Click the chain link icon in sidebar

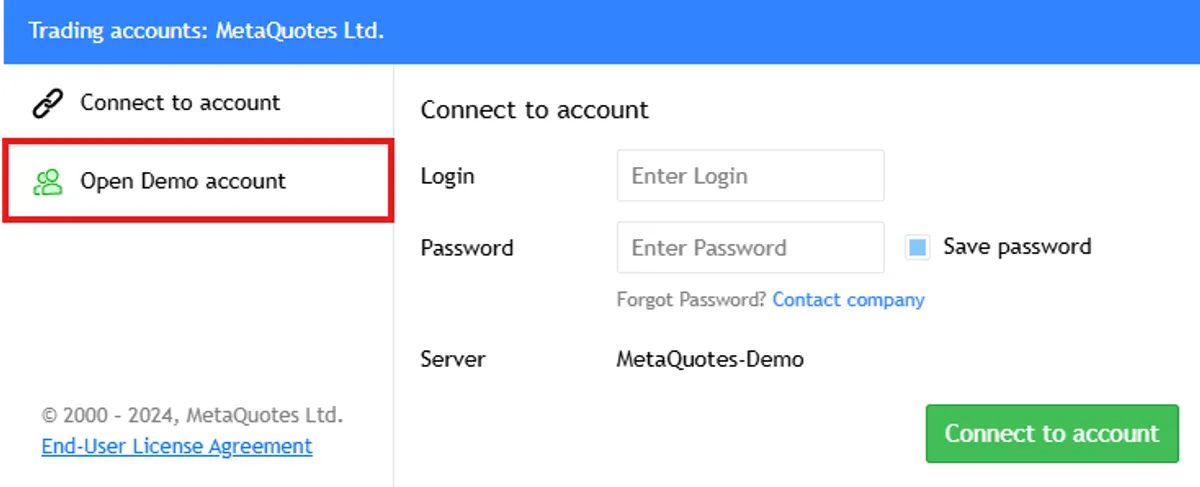(48, 103)
